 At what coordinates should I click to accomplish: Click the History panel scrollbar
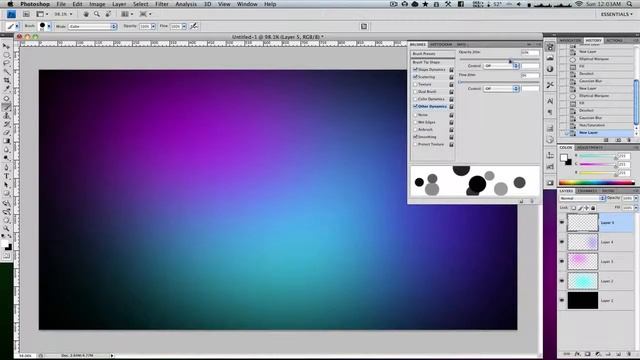pos(636,102)
